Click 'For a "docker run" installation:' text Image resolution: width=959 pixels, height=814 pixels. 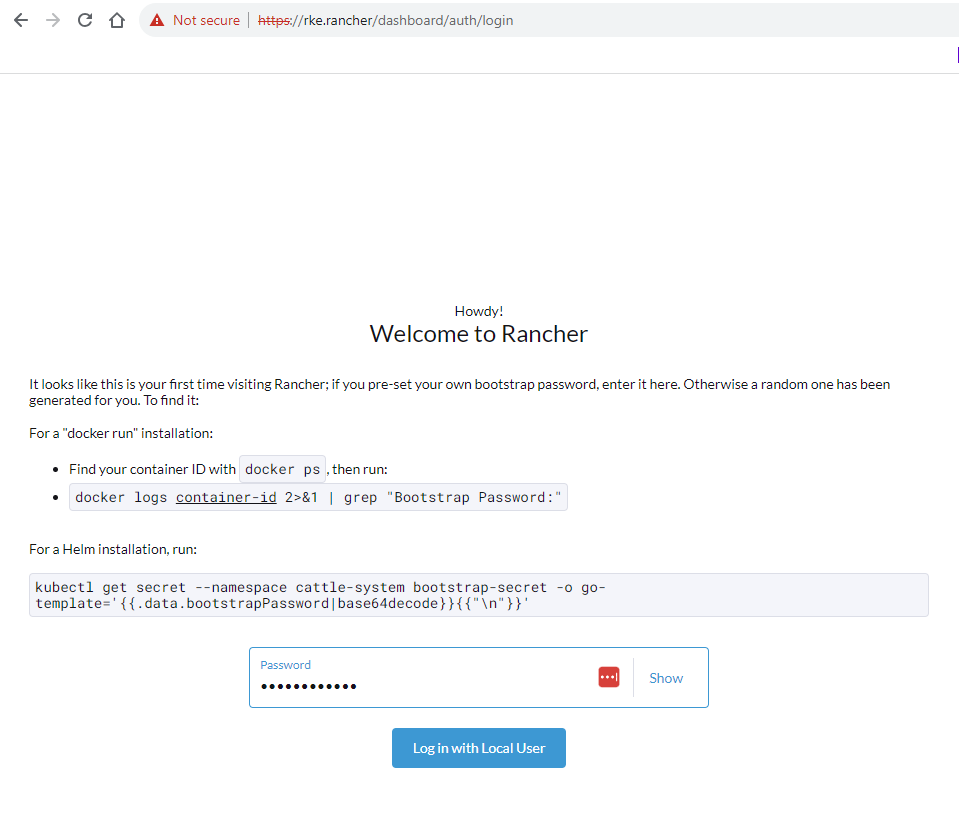(121, 433)
